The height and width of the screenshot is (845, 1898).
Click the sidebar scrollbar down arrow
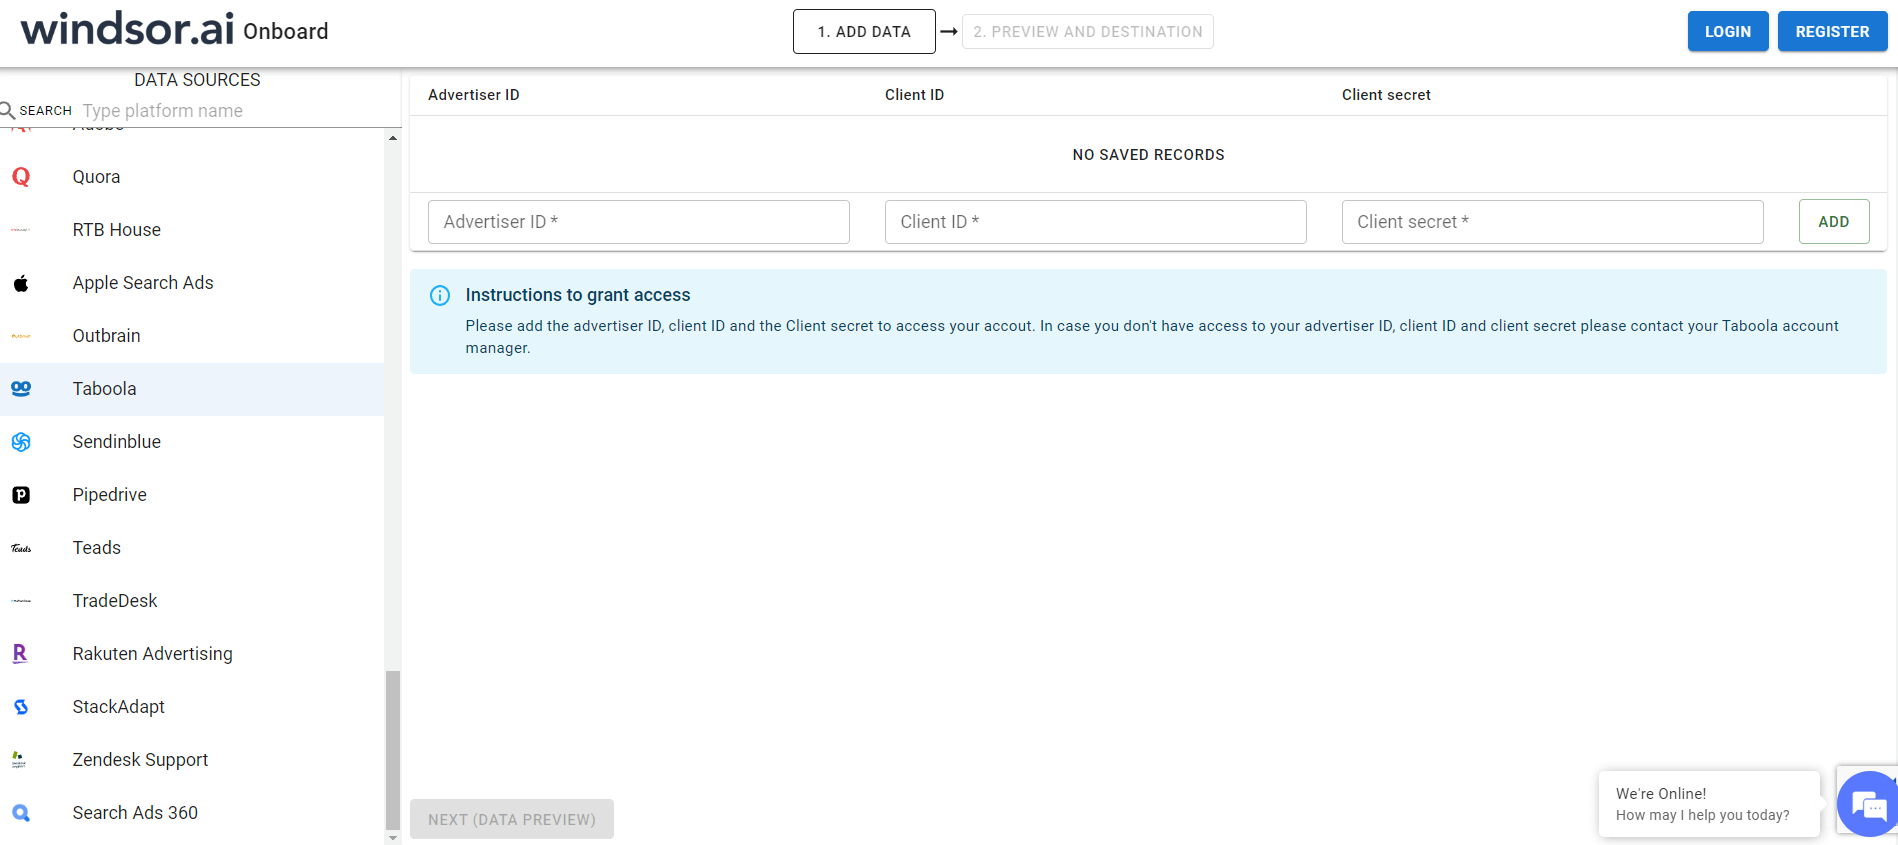point(393,837)
